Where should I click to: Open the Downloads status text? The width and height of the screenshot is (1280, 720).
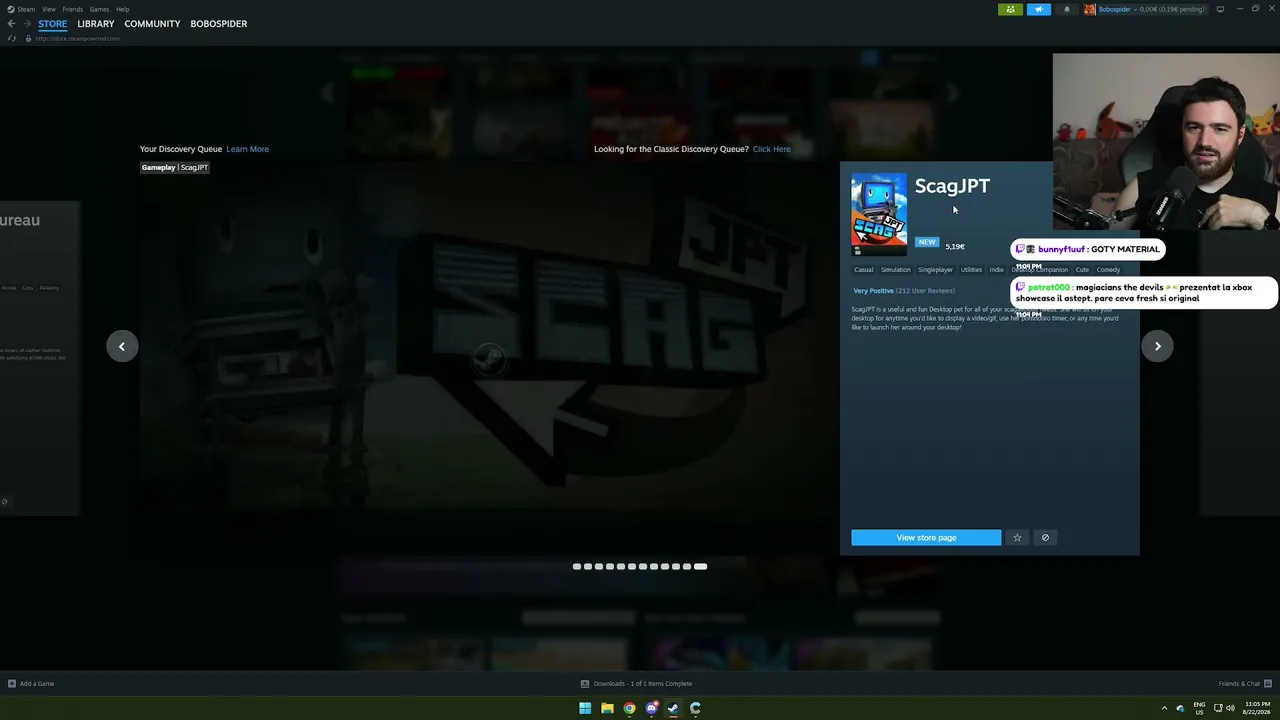coord(643,684)
